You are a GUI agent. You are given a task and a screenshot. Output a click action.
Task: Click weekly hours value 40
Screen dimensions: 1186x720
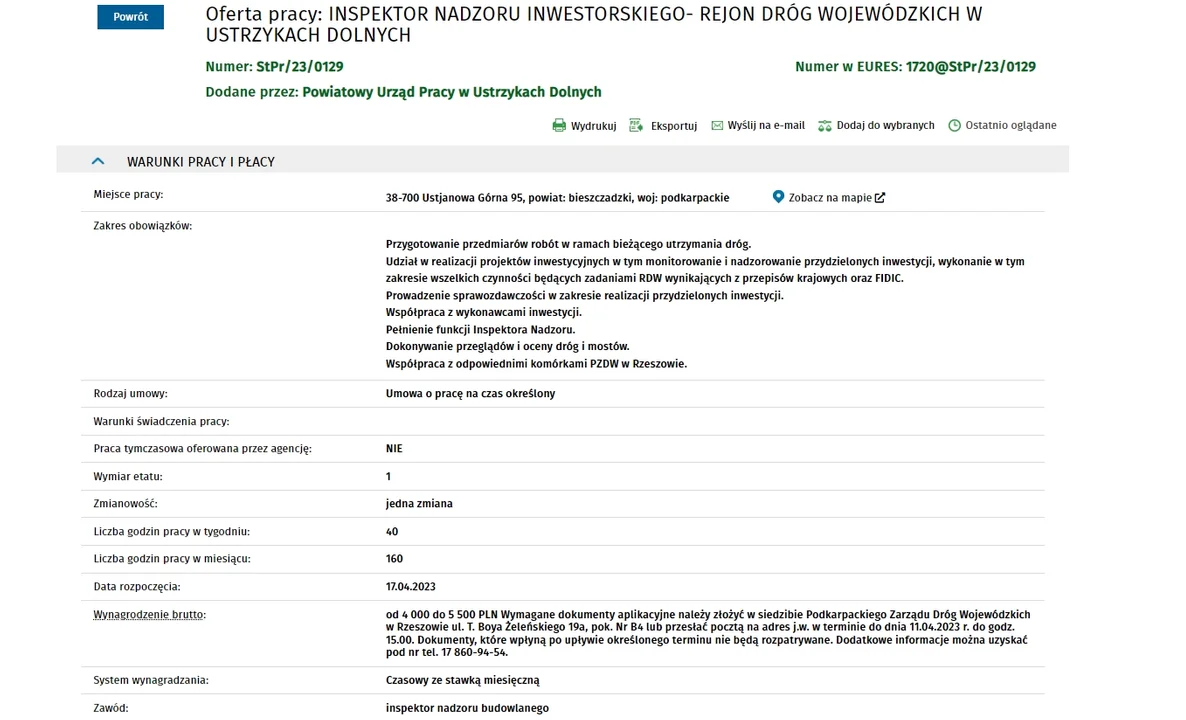(392, 532)
